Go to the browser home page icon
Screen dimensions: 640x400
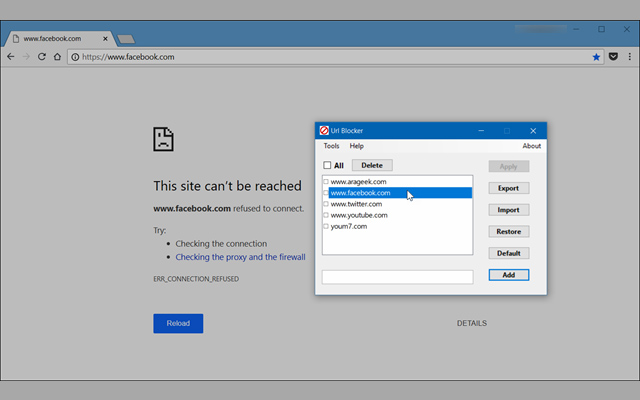click(x=58, y=57)
